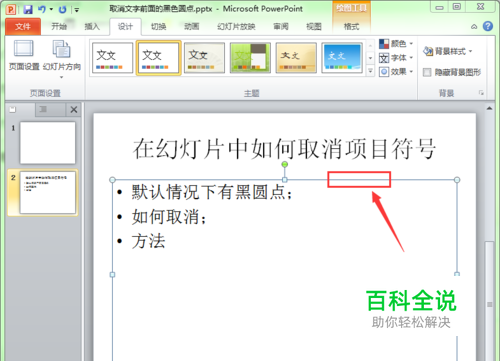Apply the highlighted second theme thumbnail

pyautogui.click(x=159, y=58)
